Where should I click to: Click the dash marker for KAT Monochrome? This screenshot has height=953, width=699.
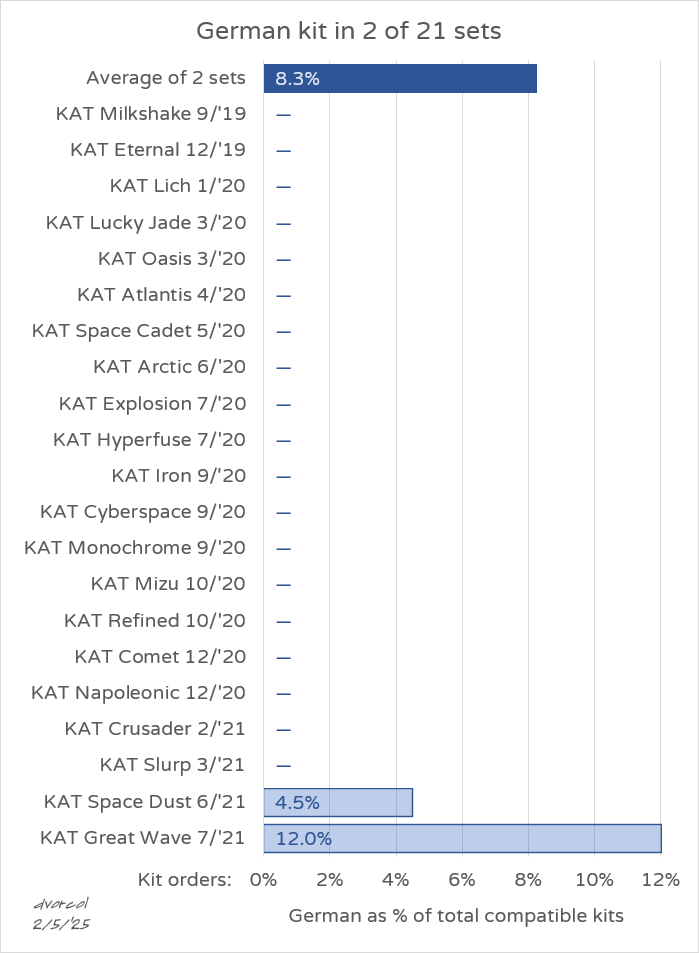pyautogui.click(x=284, y=549)
